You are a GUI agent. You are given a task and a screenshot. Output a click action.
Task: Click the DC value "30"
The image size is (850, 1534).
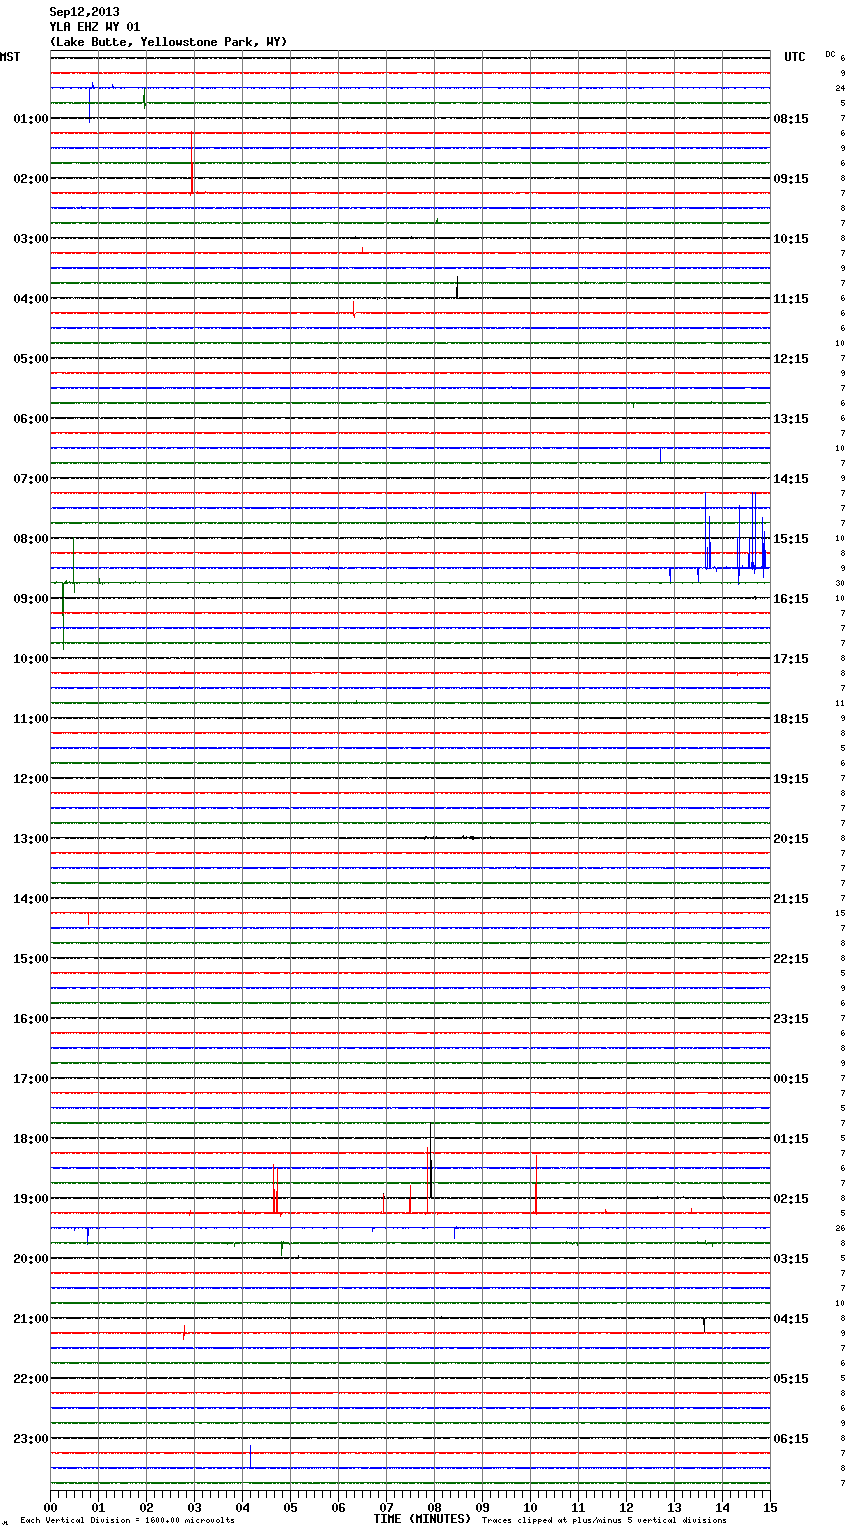point(841,584)
